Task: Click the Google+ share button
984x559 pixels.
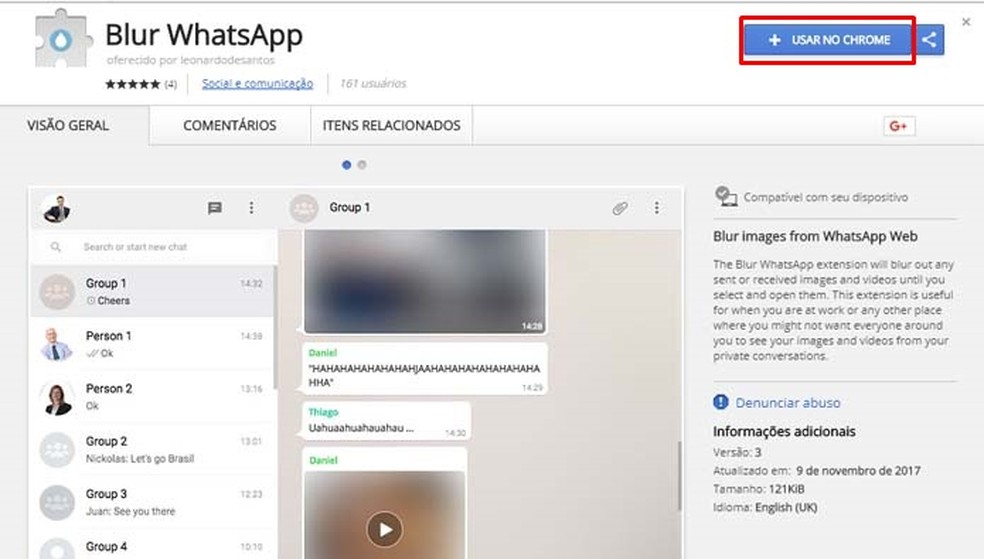Action: pos(899,126)
